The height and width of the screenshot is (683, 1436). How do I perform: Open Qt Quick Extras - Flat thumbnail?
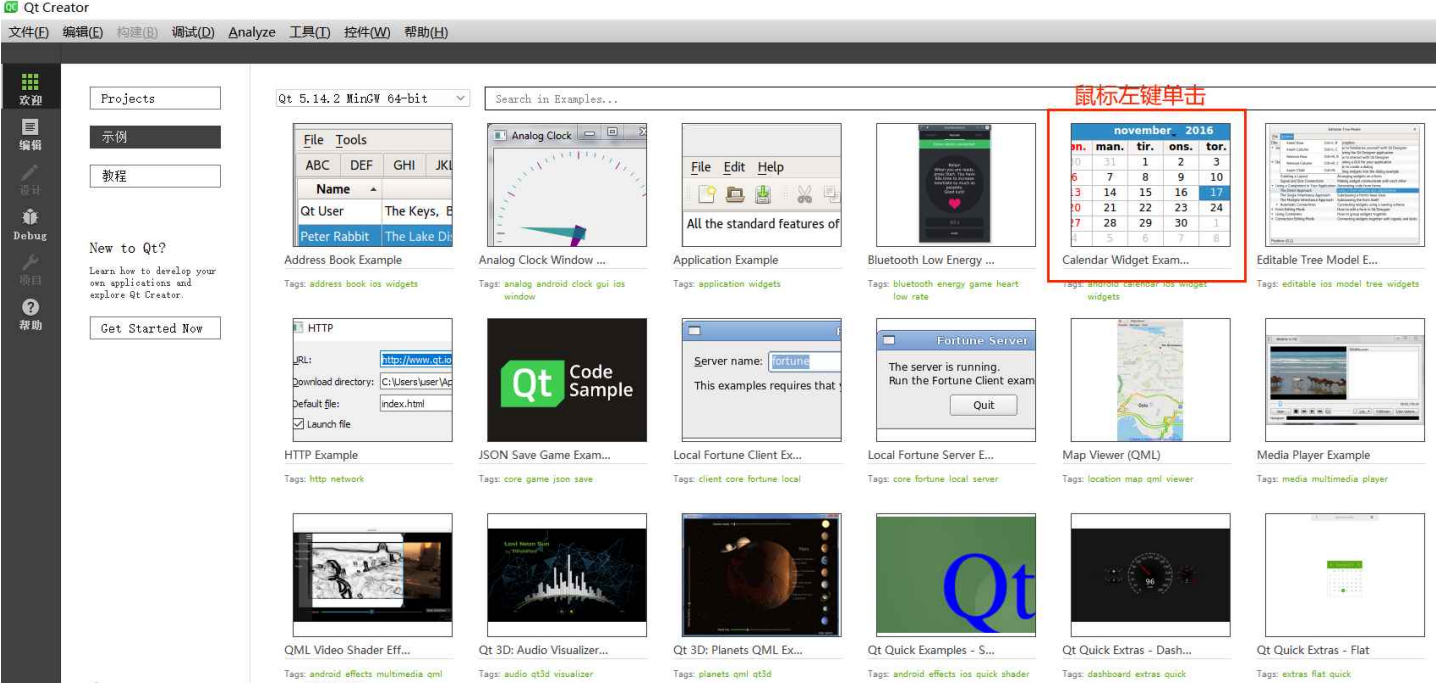[1344, 575]
